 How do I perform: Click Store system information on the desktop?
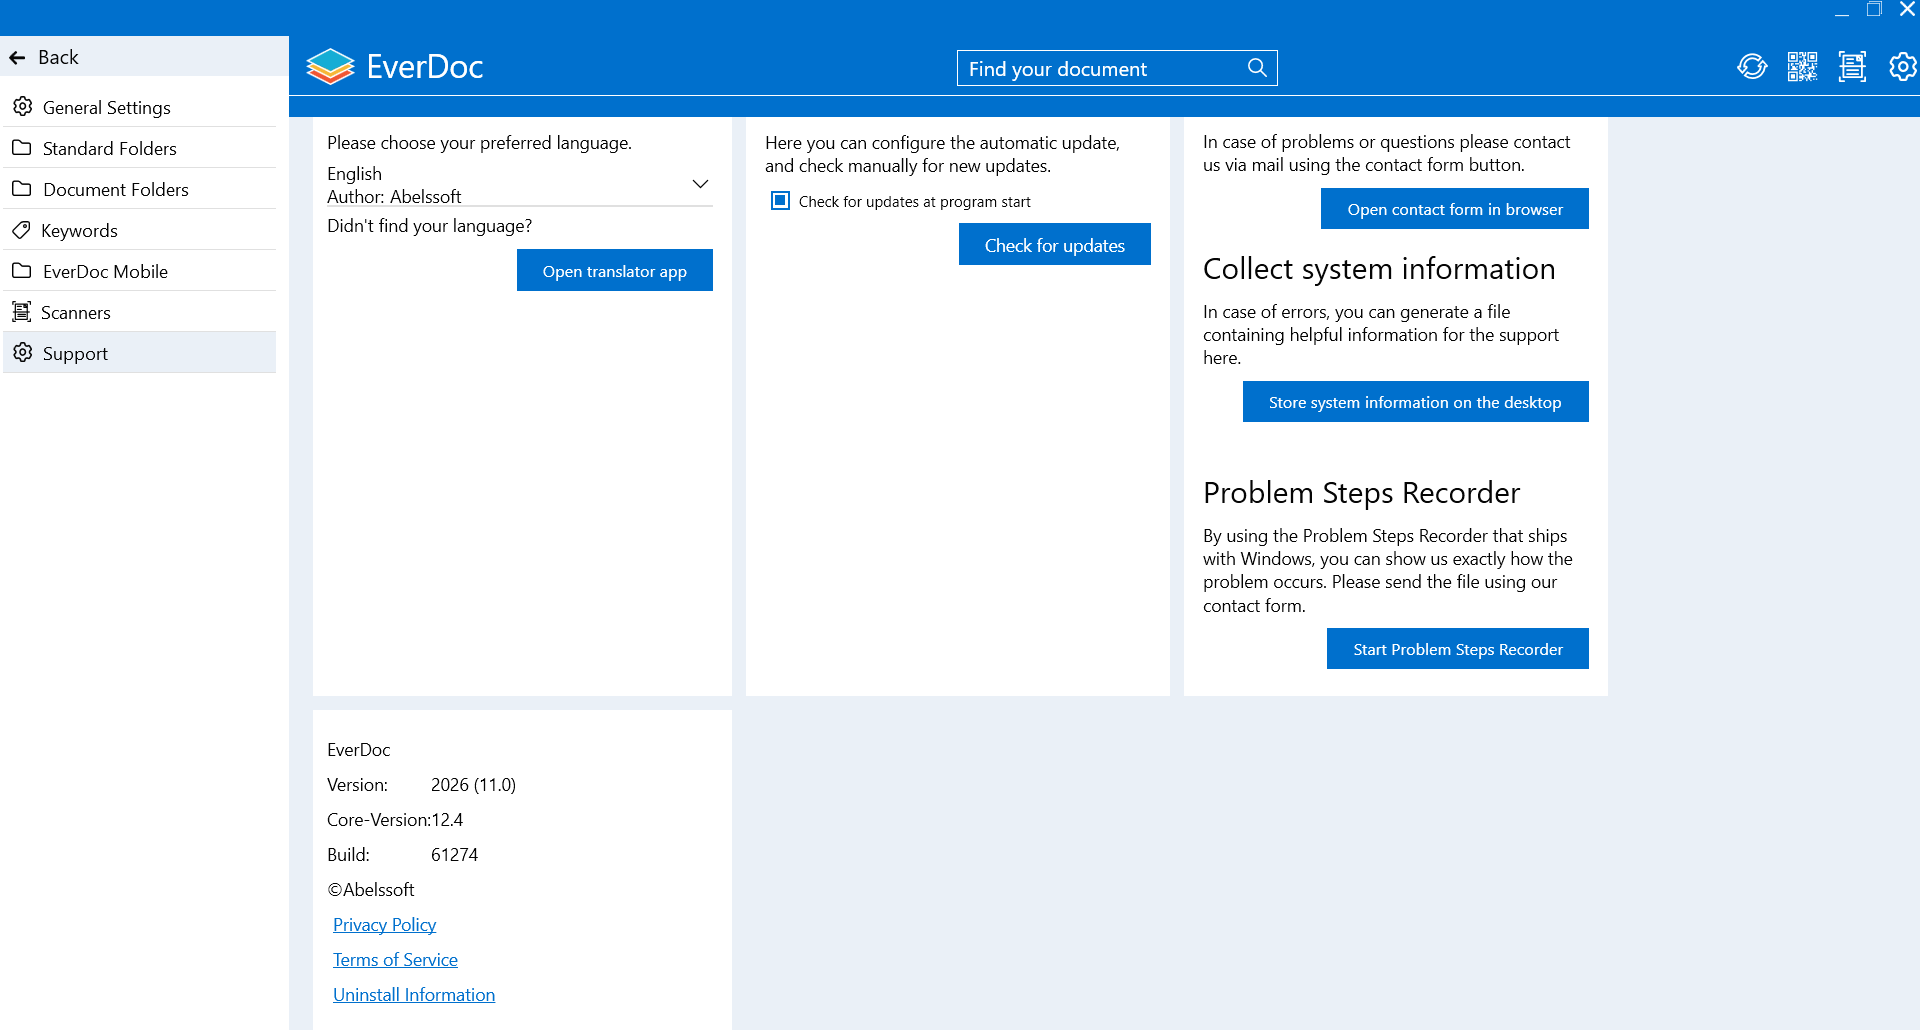1415,401
